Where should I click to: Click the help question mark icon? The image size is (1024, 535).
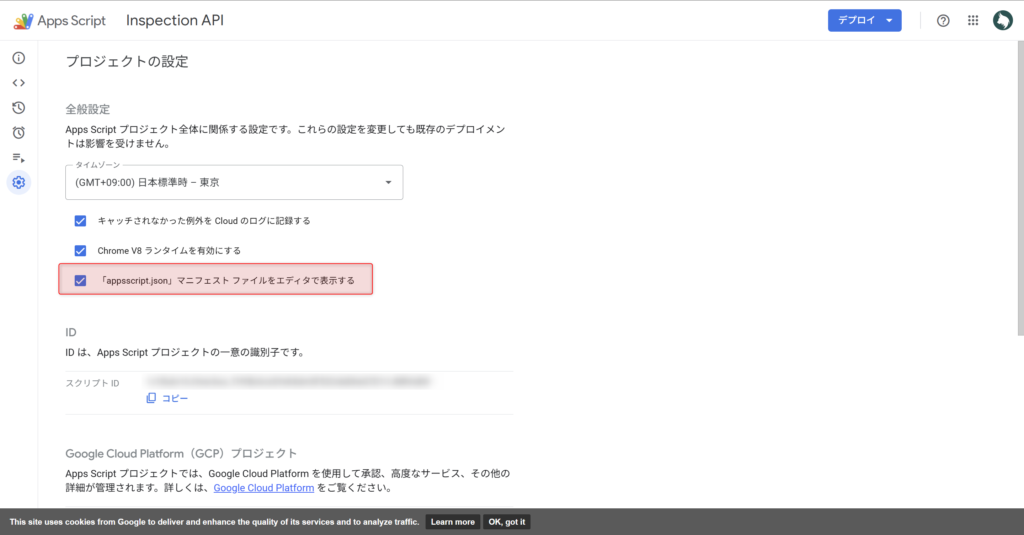(943, 21)
